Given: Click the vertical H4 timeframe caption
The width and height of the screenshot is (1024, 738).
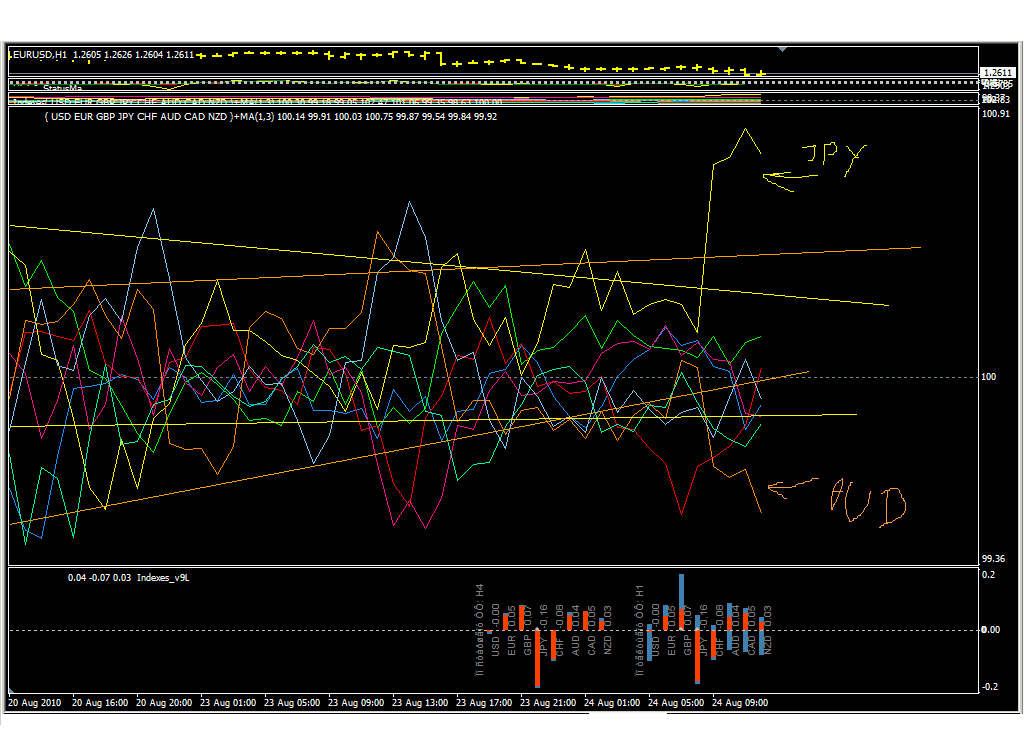Looking at the screenshot, I should coord(480,630).
